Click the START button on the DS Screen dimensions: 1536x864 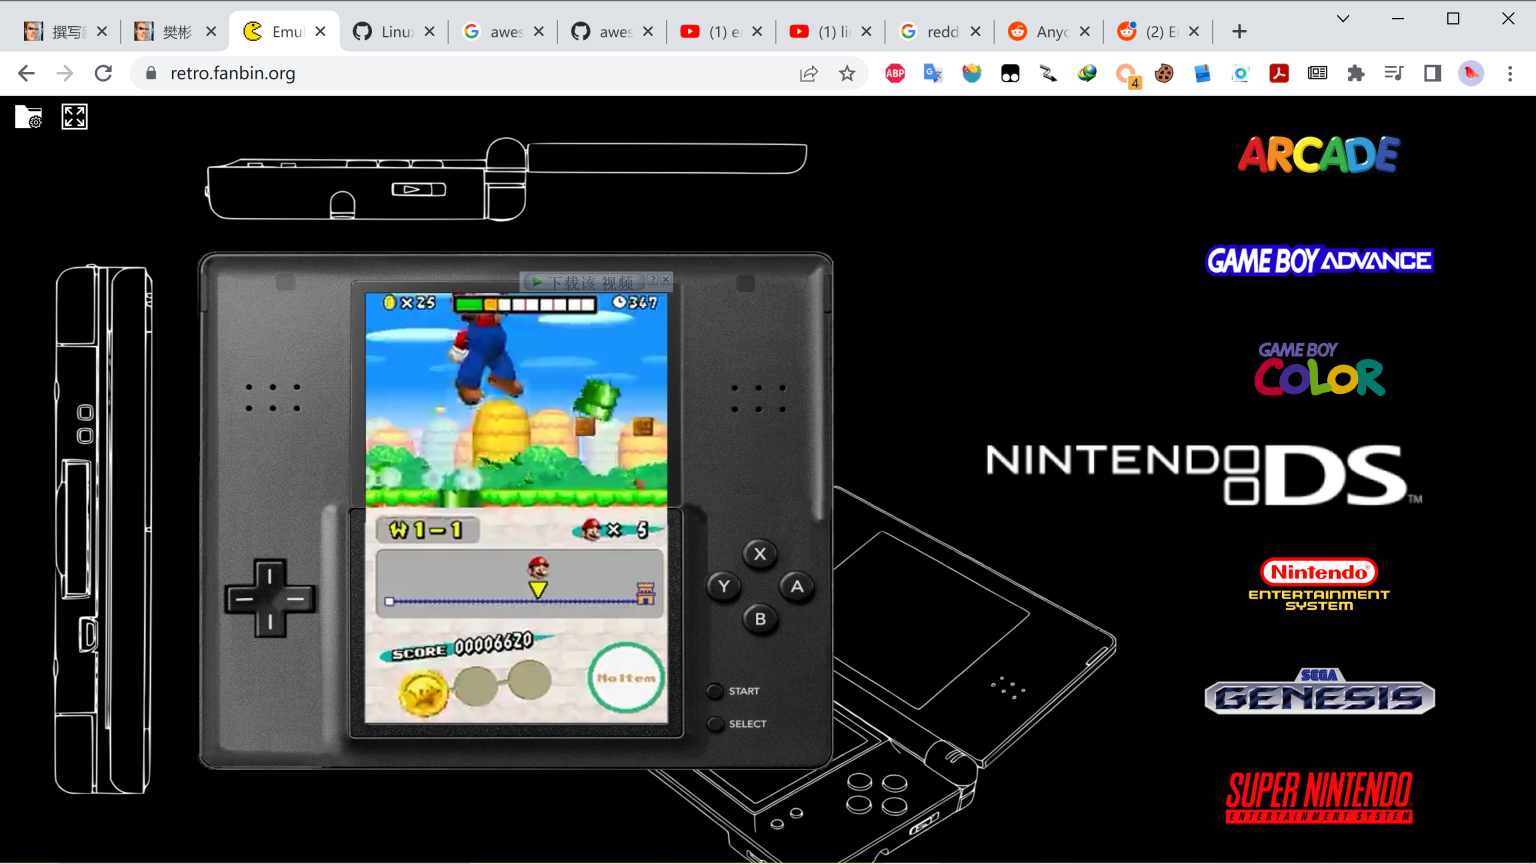coord(715,691)
